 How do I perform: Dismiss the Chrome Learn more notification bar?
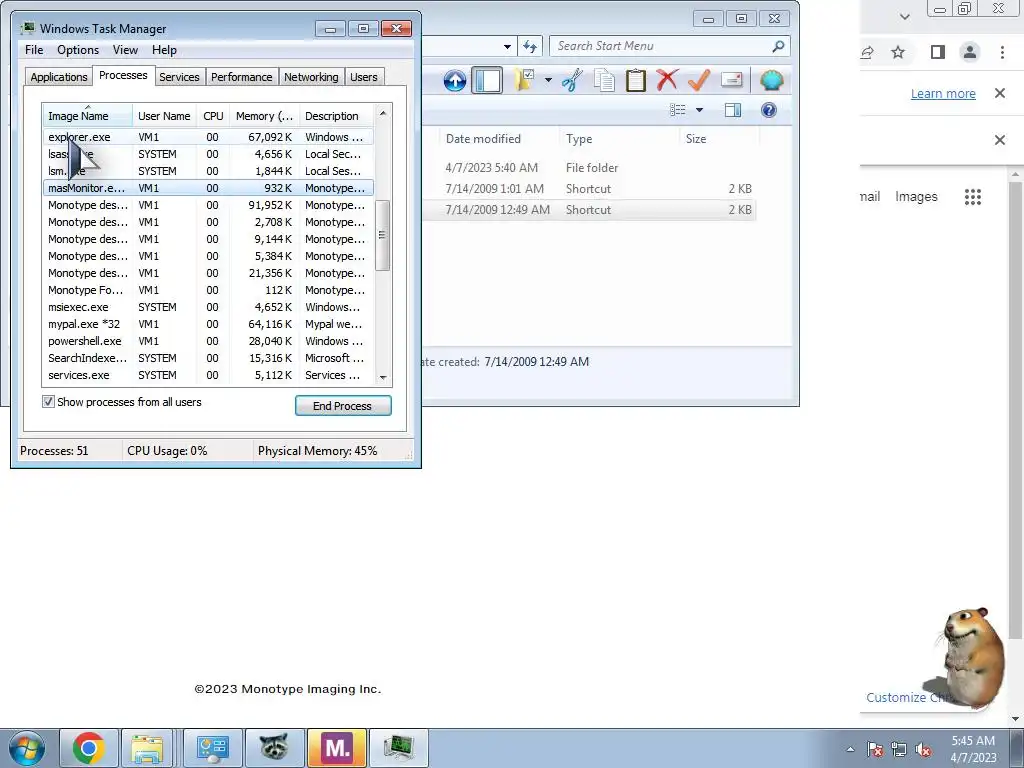(999, 93)
